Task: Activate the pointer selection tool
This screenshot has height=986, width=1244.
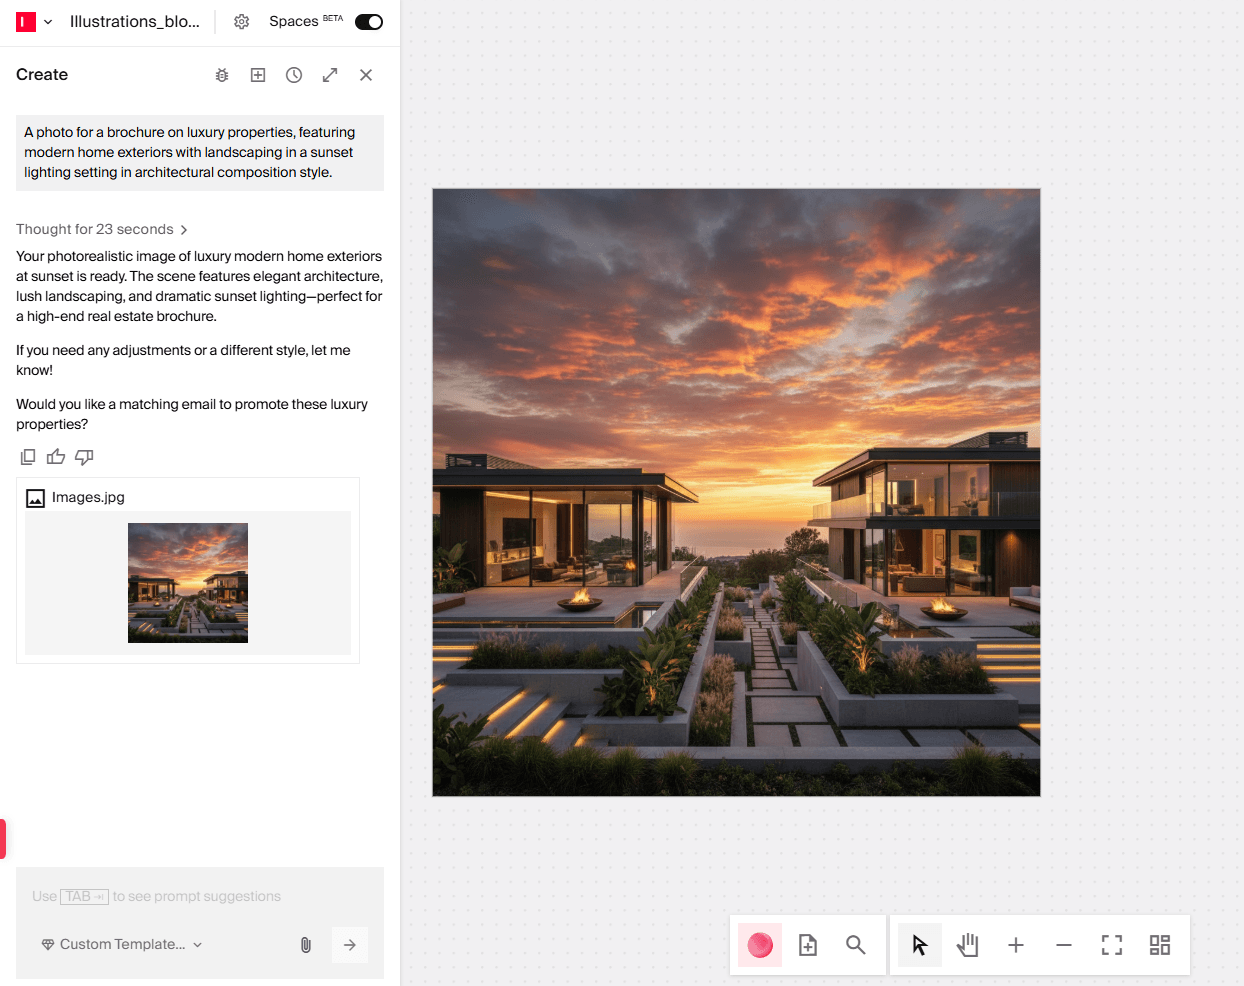Action: (x=919, y=944)
